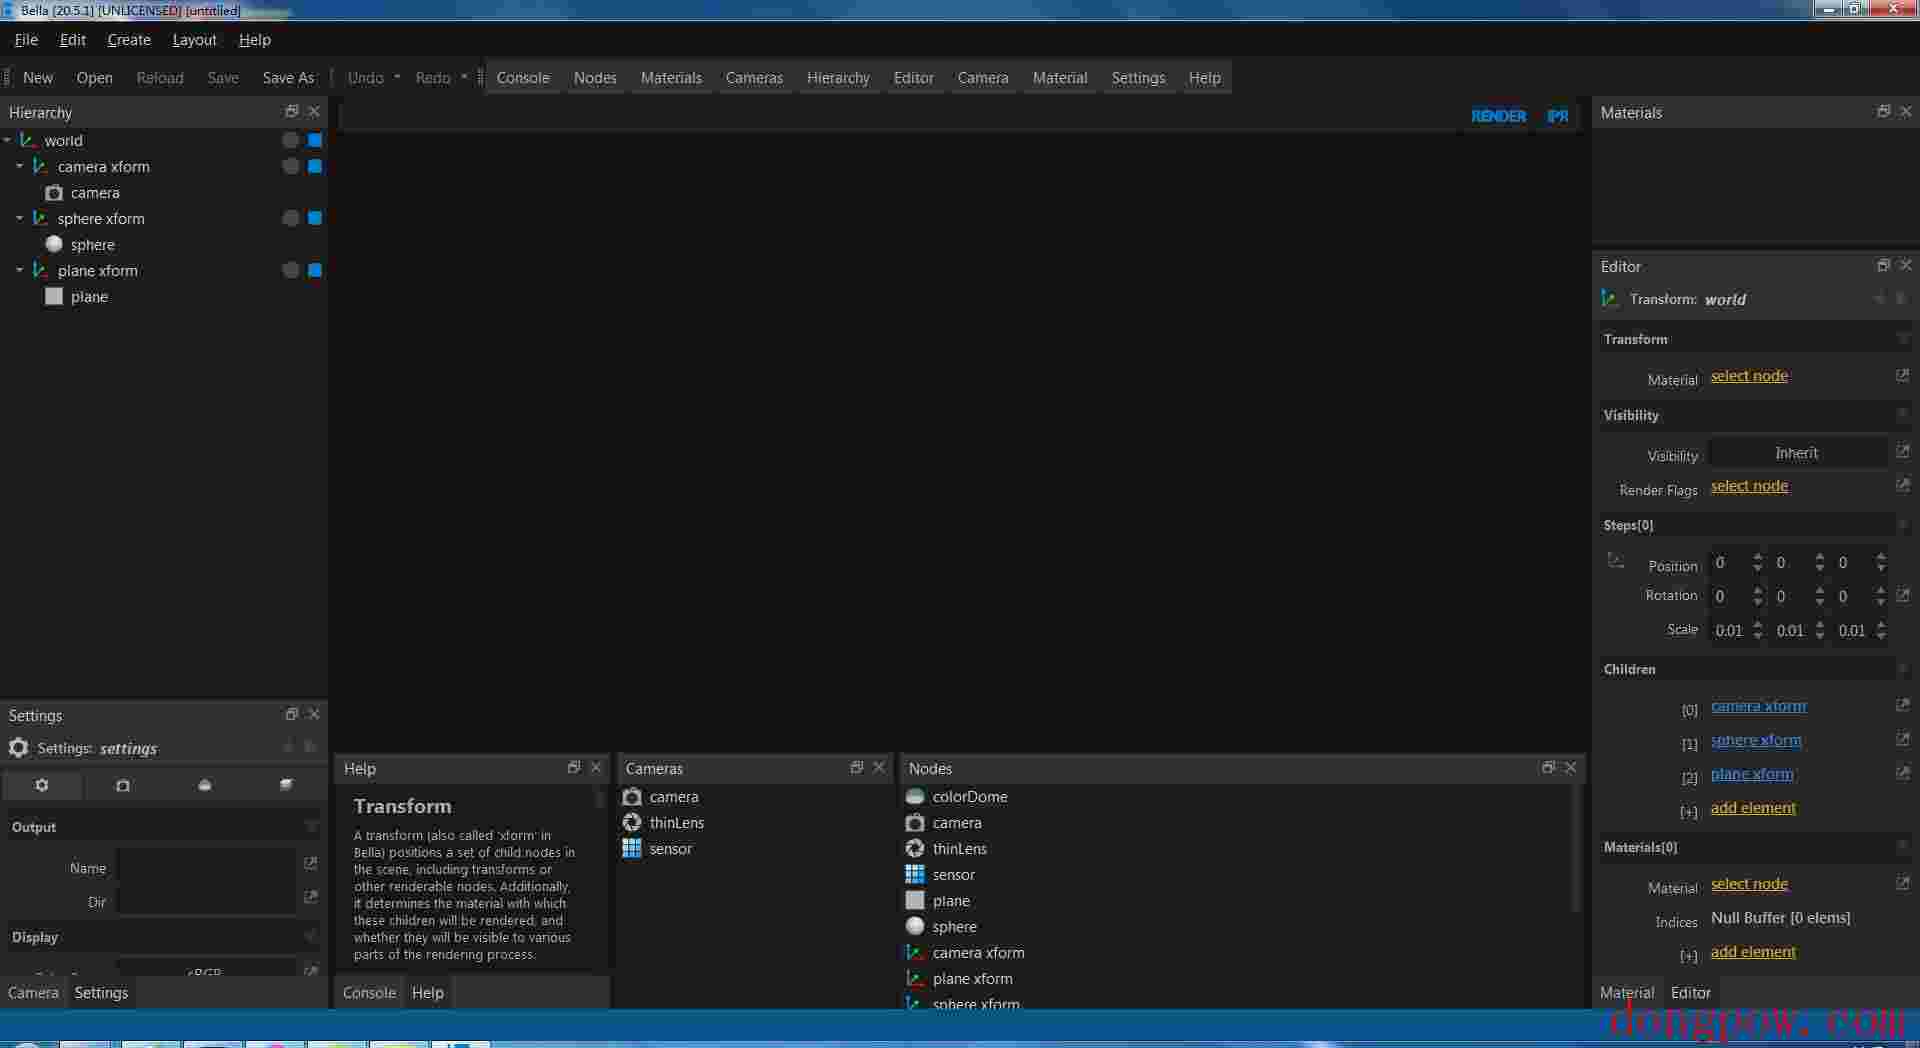Open the dome icon tab in Settings
The height and width of the screenshot is (1048, 1920).
(205, 785)
